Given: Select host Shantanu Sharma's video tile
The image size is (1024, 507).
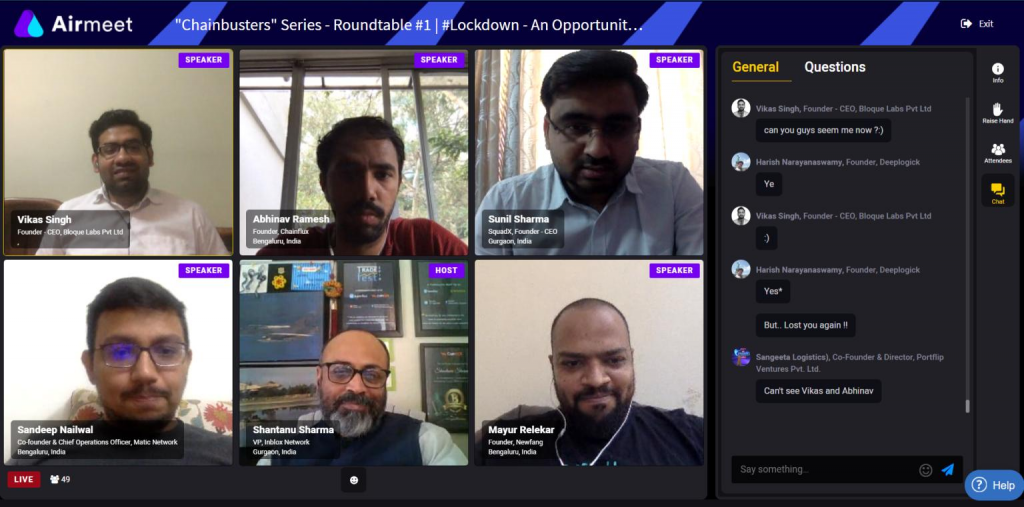Looking at the screenshot, I should tap(353, 363).
